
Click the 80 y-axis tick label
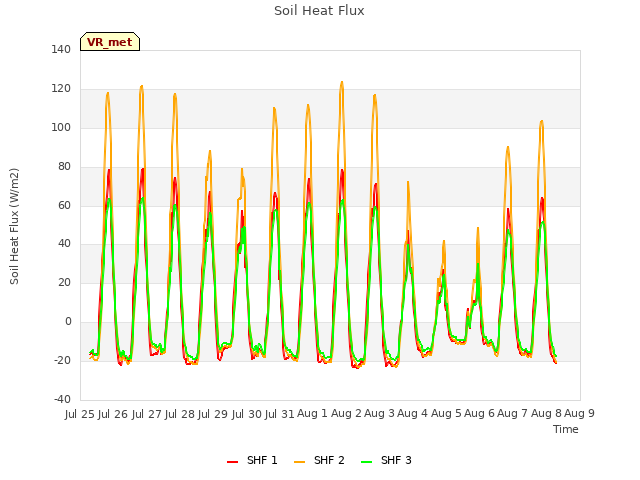(x=64, y=167)
